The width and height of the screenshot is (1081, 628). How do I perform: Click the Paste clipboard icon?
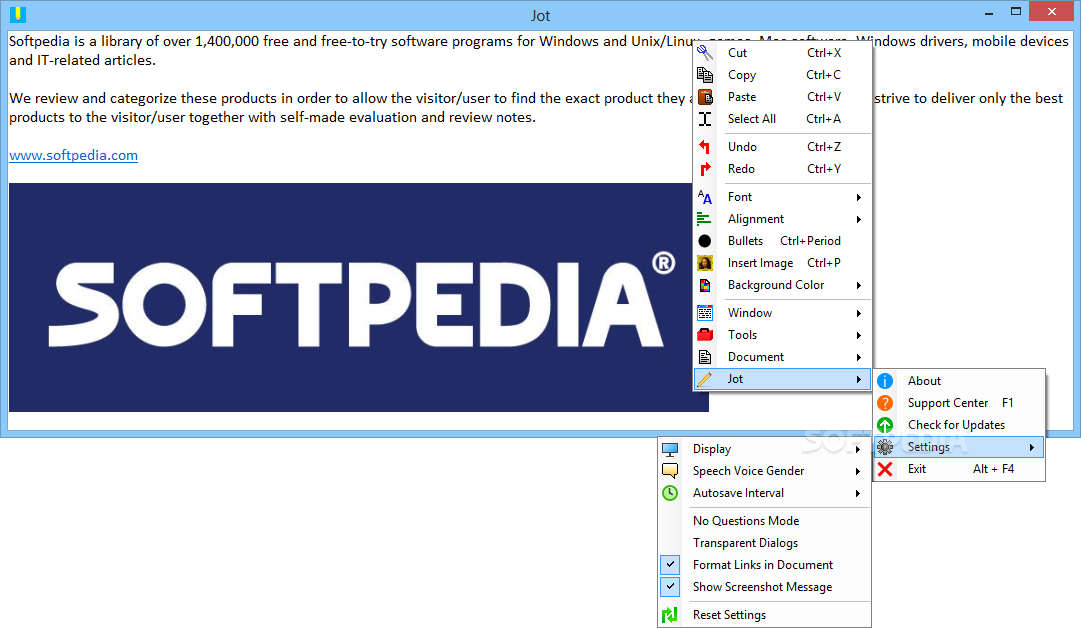click(705, 97)
